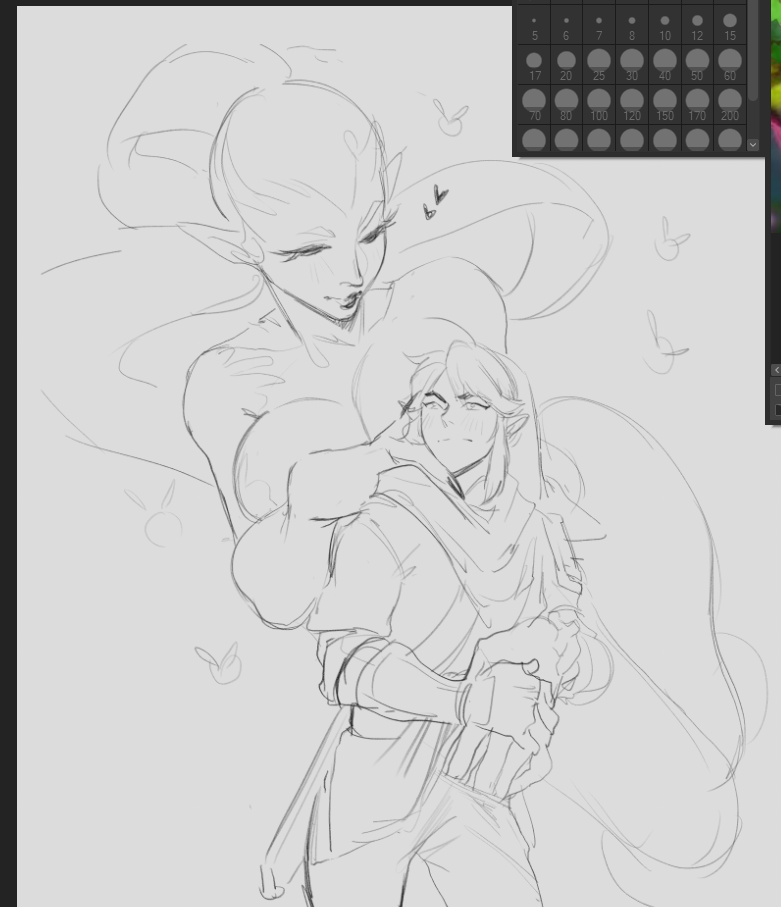Select the 20 brush size preset
This screenshot has height=907, width=781.
click(x=566, y=65)
